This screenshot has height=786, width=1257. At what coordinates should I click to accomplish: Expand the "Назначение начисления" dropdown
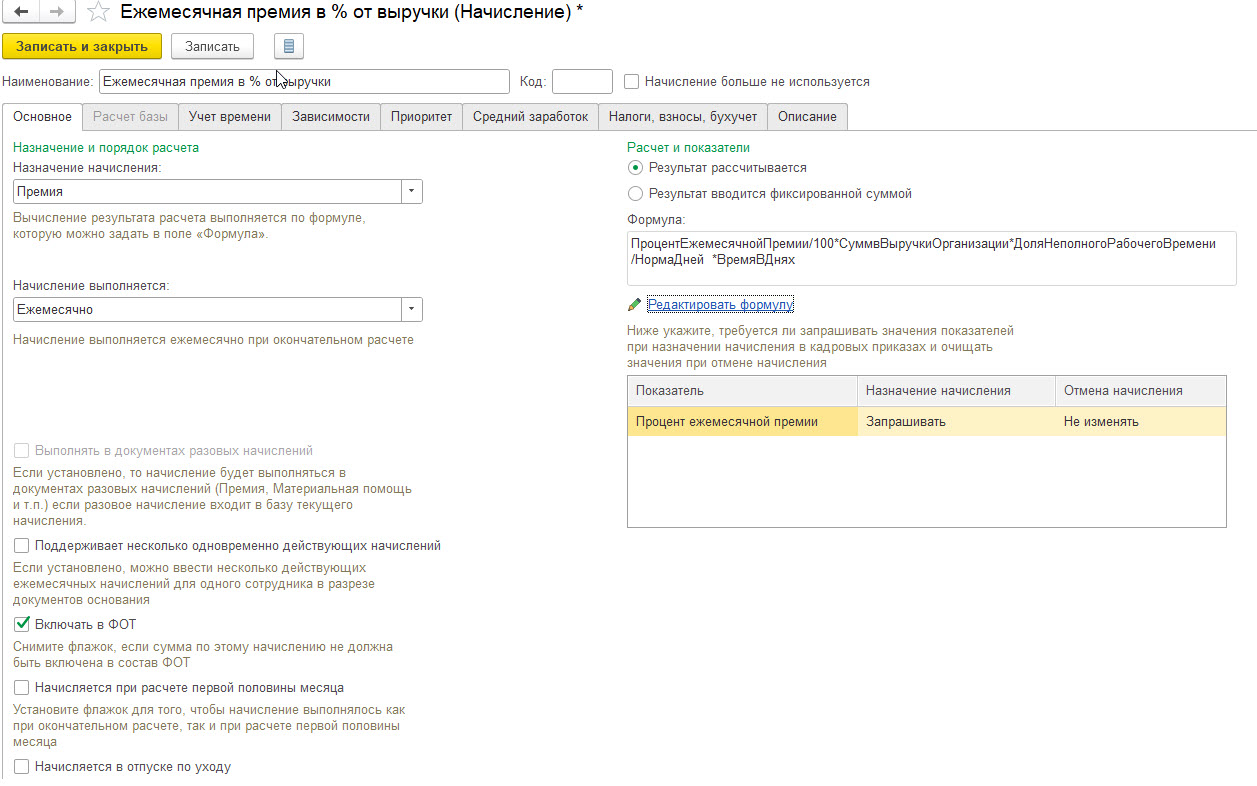coord(412,191)
